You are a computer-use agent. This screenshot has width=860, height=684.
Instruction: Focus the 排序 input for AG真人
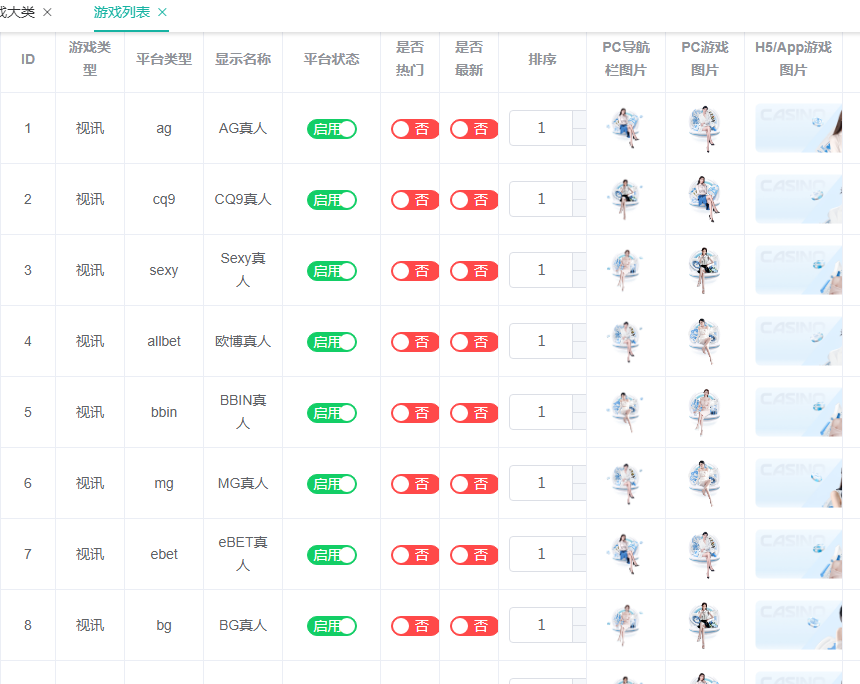click(x=541, y=128)
